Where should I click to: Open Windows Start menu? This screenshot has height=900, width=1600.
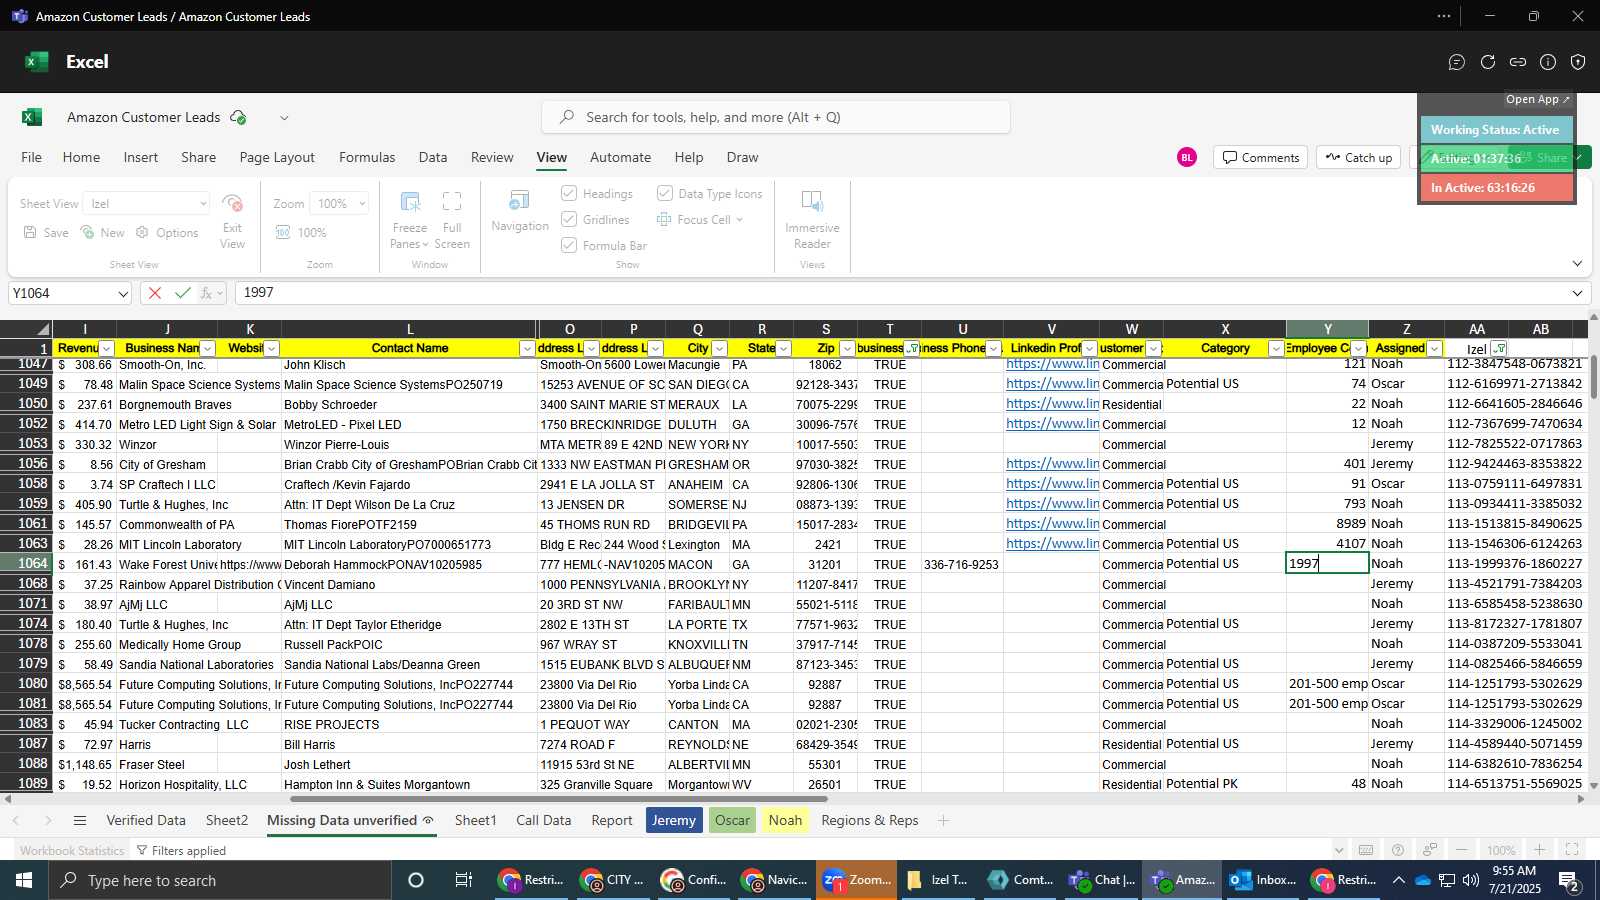tap(24, 880)
